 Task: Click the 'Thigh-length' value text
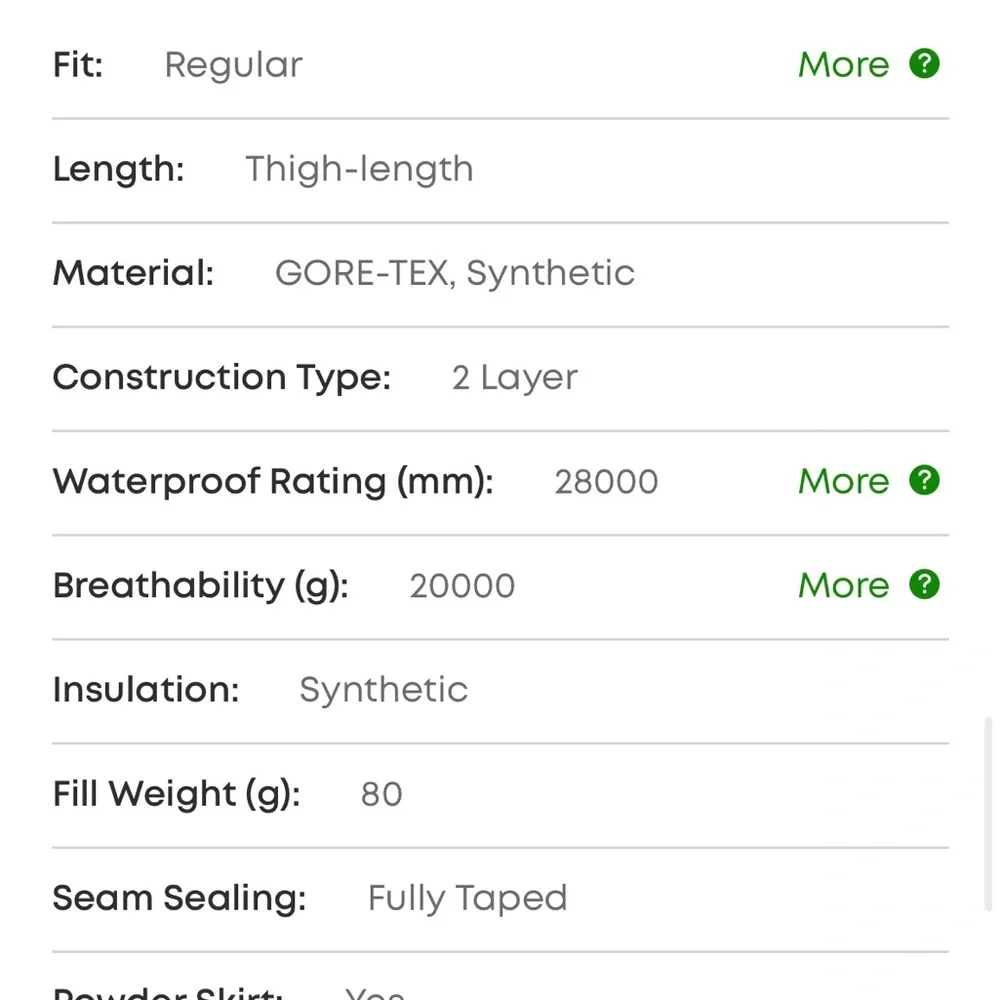click(x=359, y=169)
